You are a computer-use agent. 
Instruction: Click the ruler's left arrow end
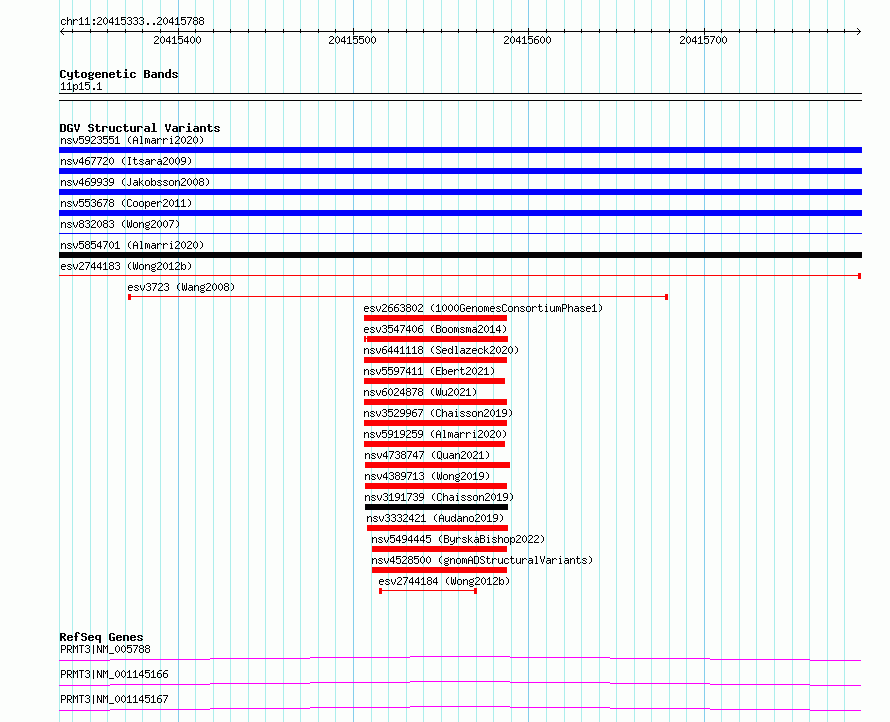coord(62,32)
